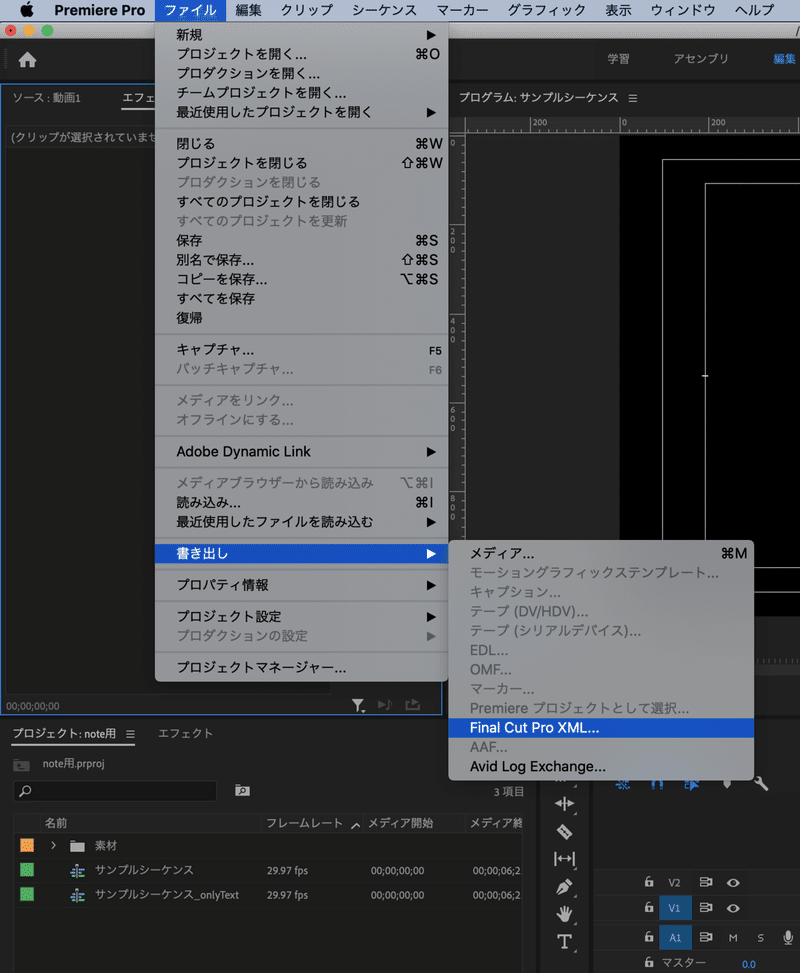
Task: Expand the 素材 bin
Action: coord(53,845)
